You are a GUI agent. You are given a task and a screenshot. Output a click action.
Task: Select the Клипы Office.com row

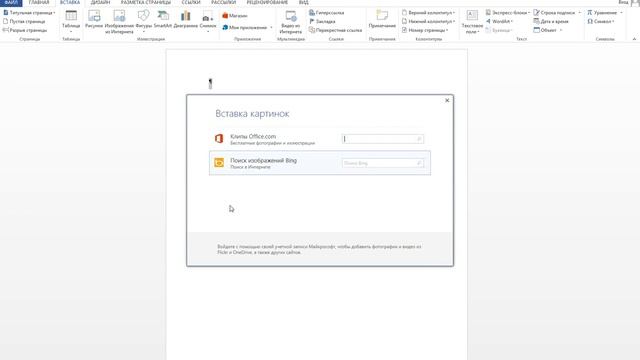320,139
